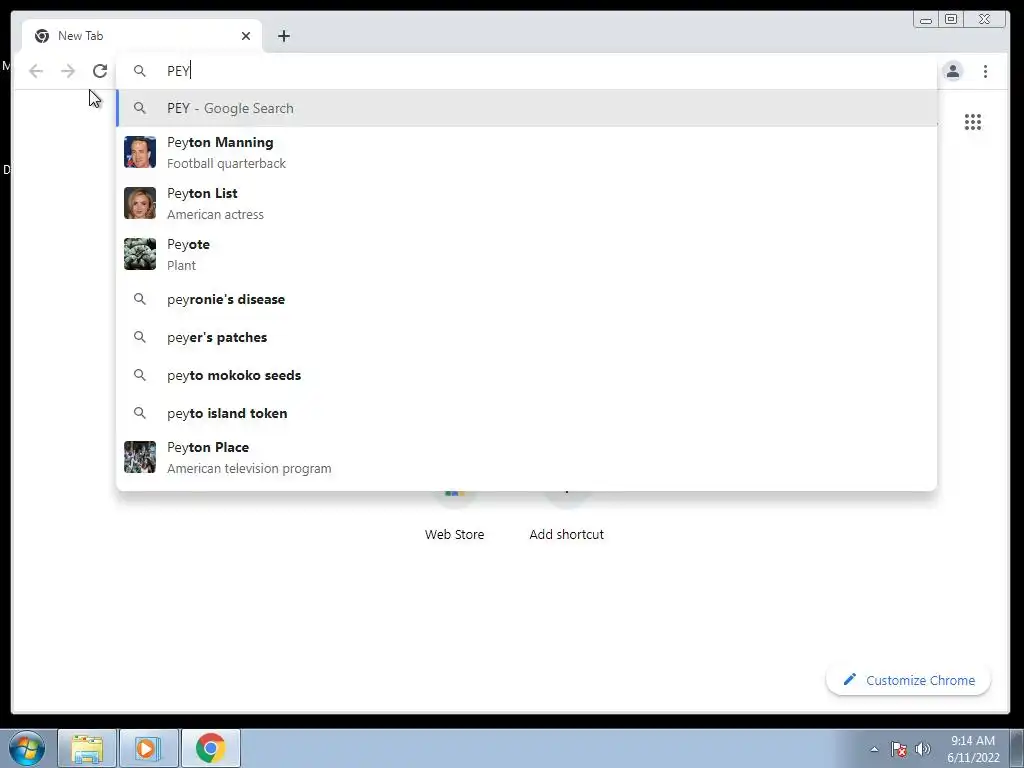Open a new tab with plus icon

(x=283, y=36)
